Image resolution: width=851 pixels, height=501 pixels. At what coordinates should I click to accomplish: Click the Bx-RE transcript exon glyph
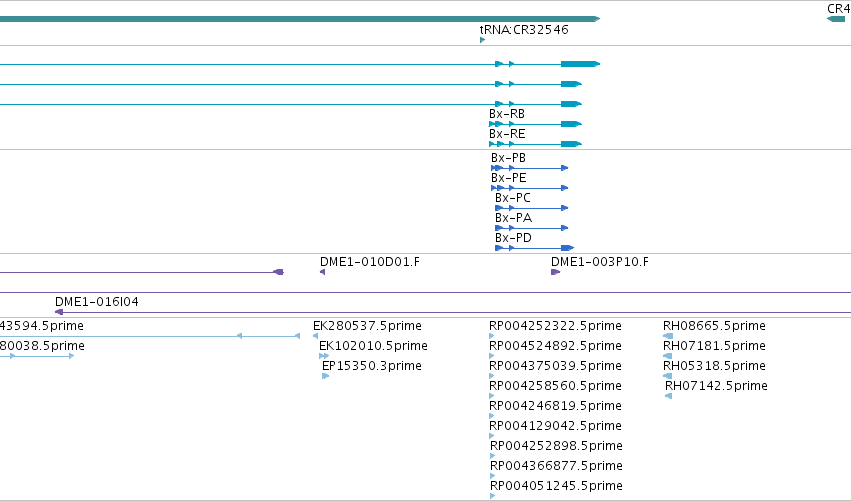(571, 144)
